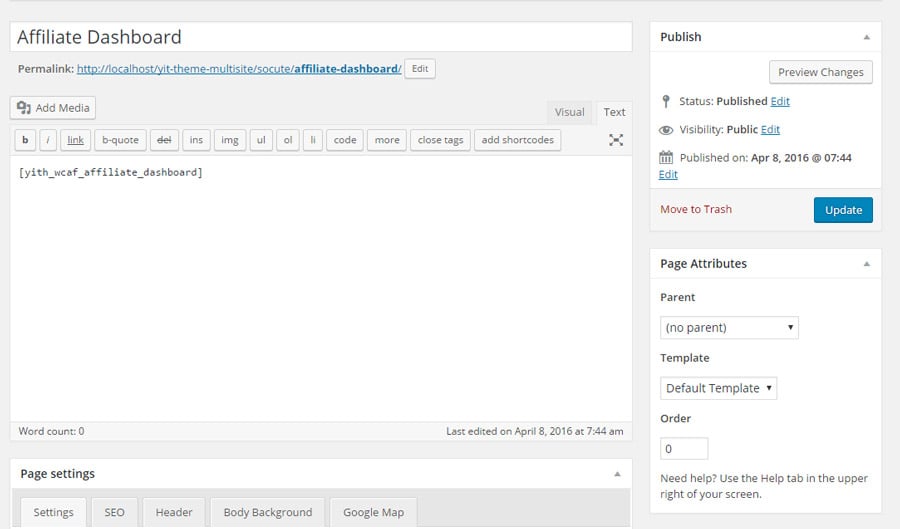Apply bold with the b button
900x529 pixels.
25,140
